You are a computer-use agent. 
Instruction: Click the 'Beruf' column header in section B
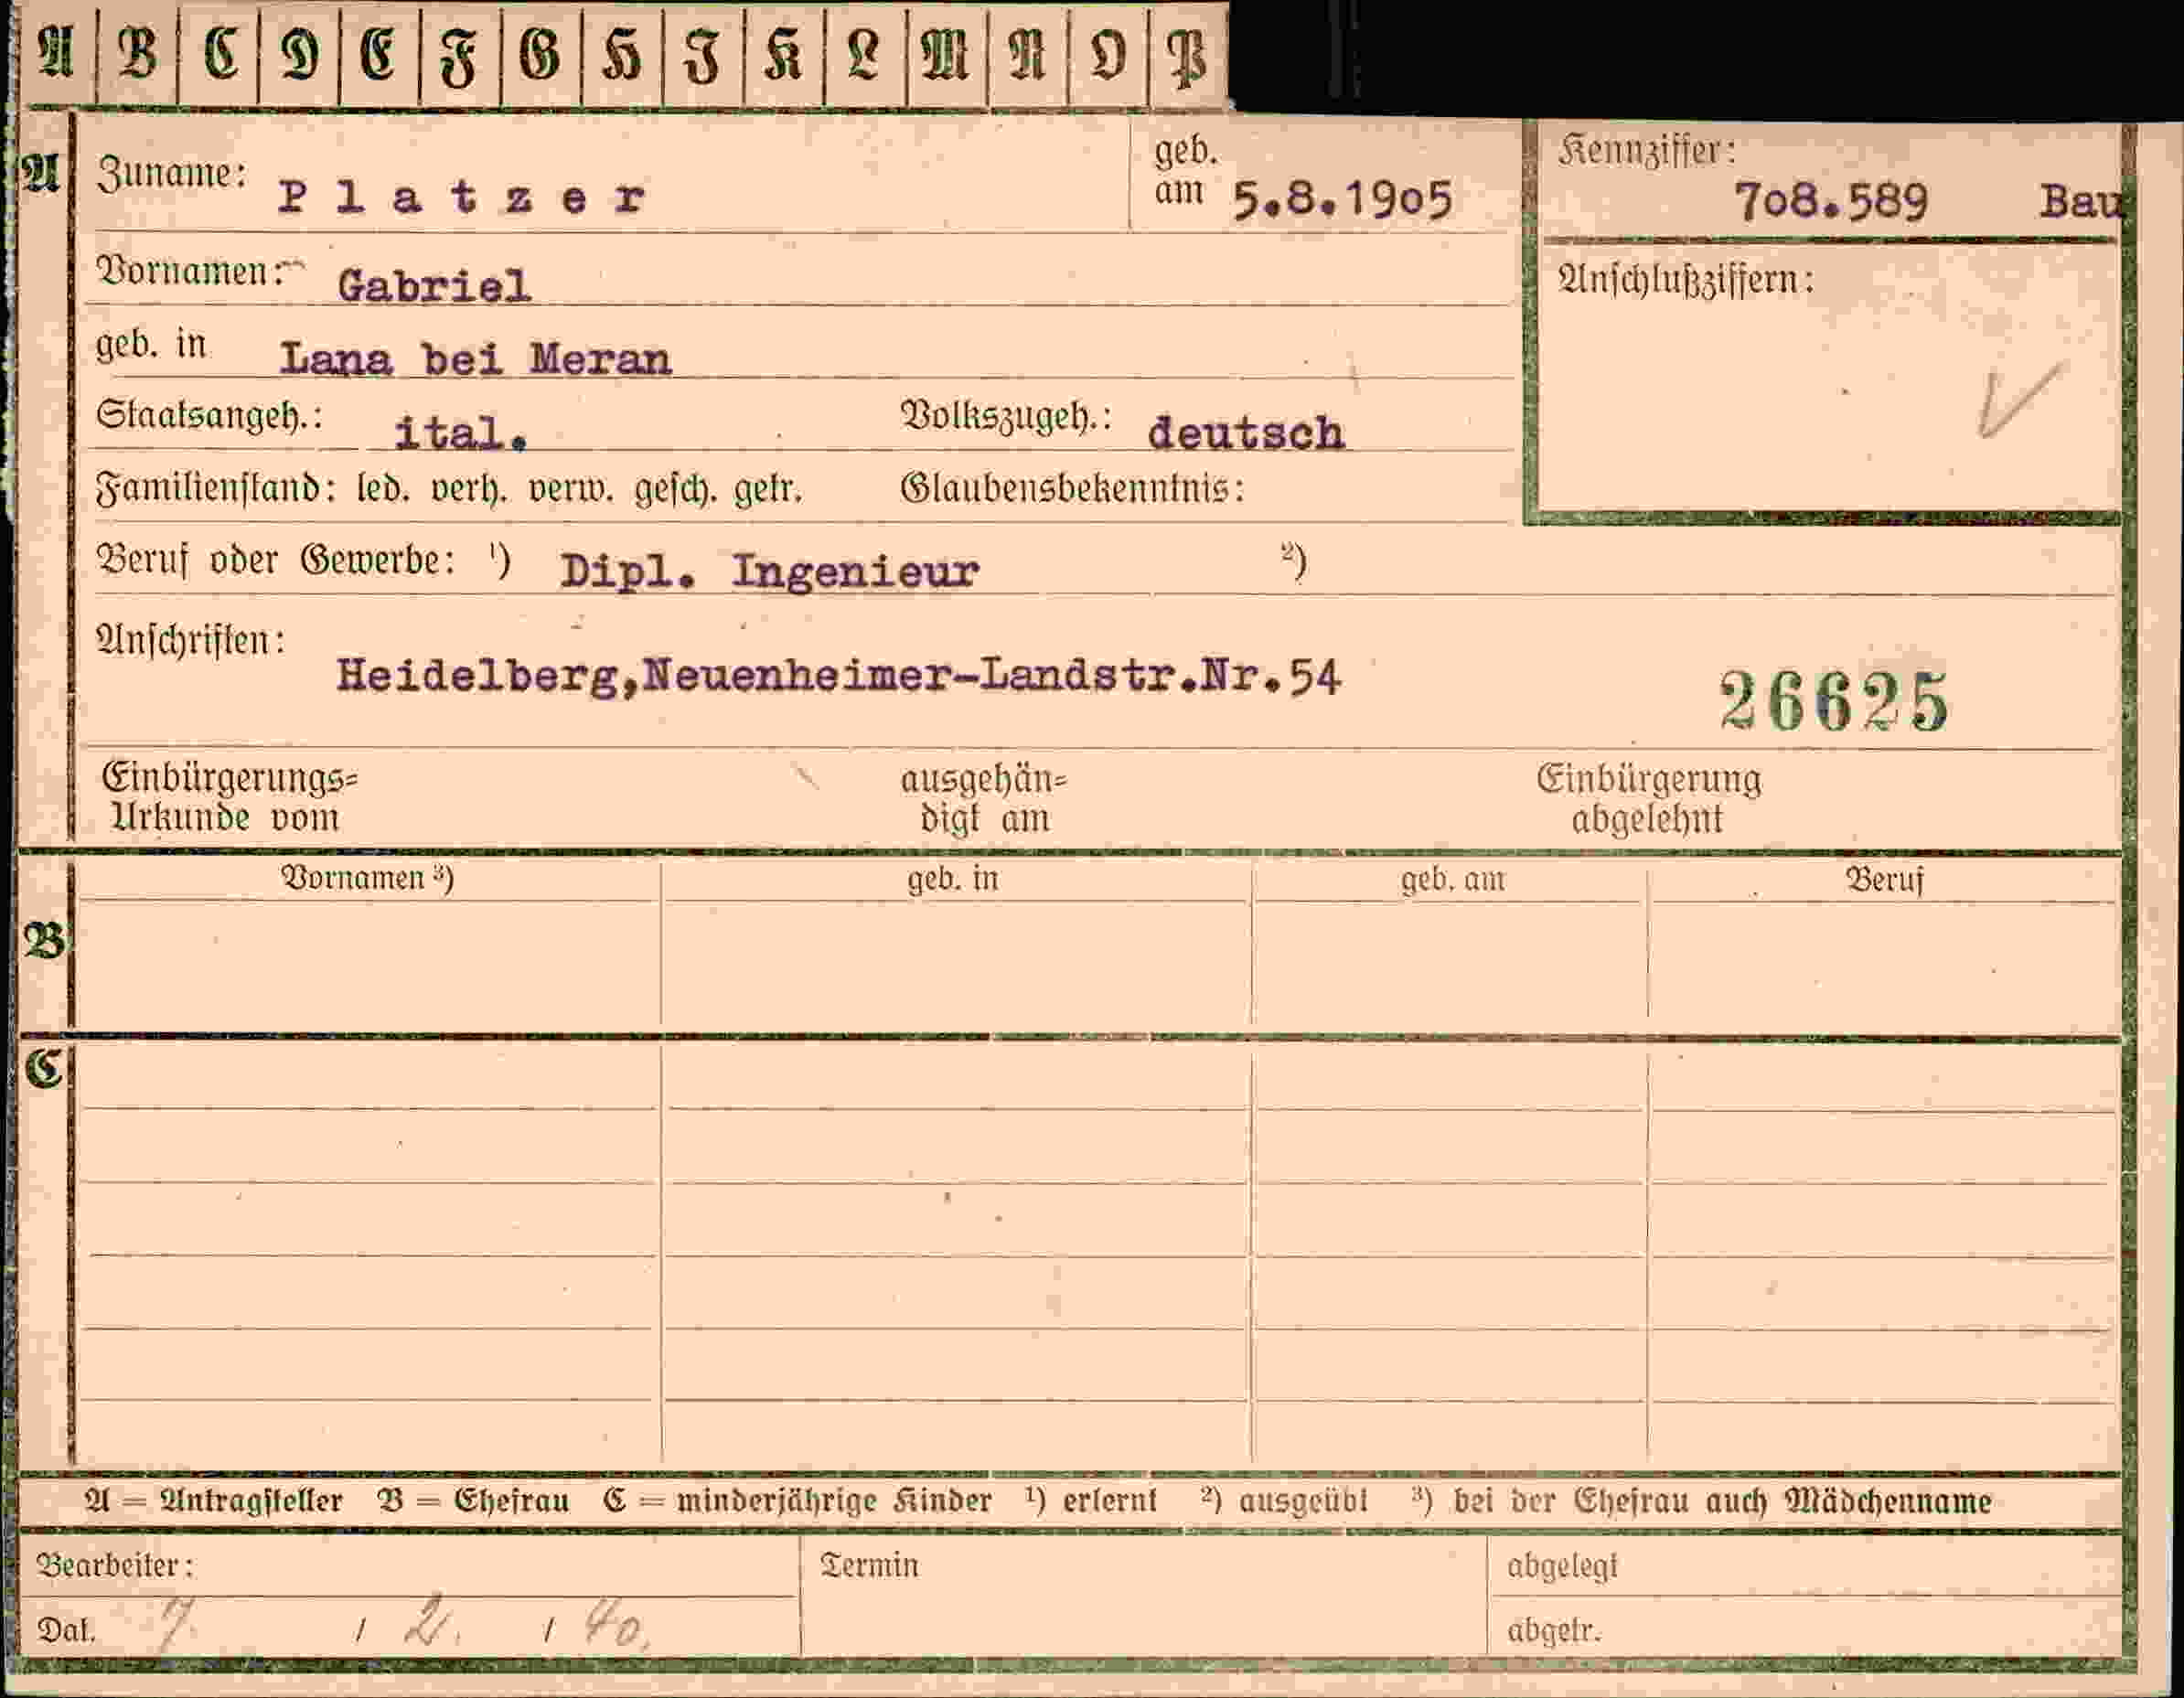click(x=1884, y=881)
